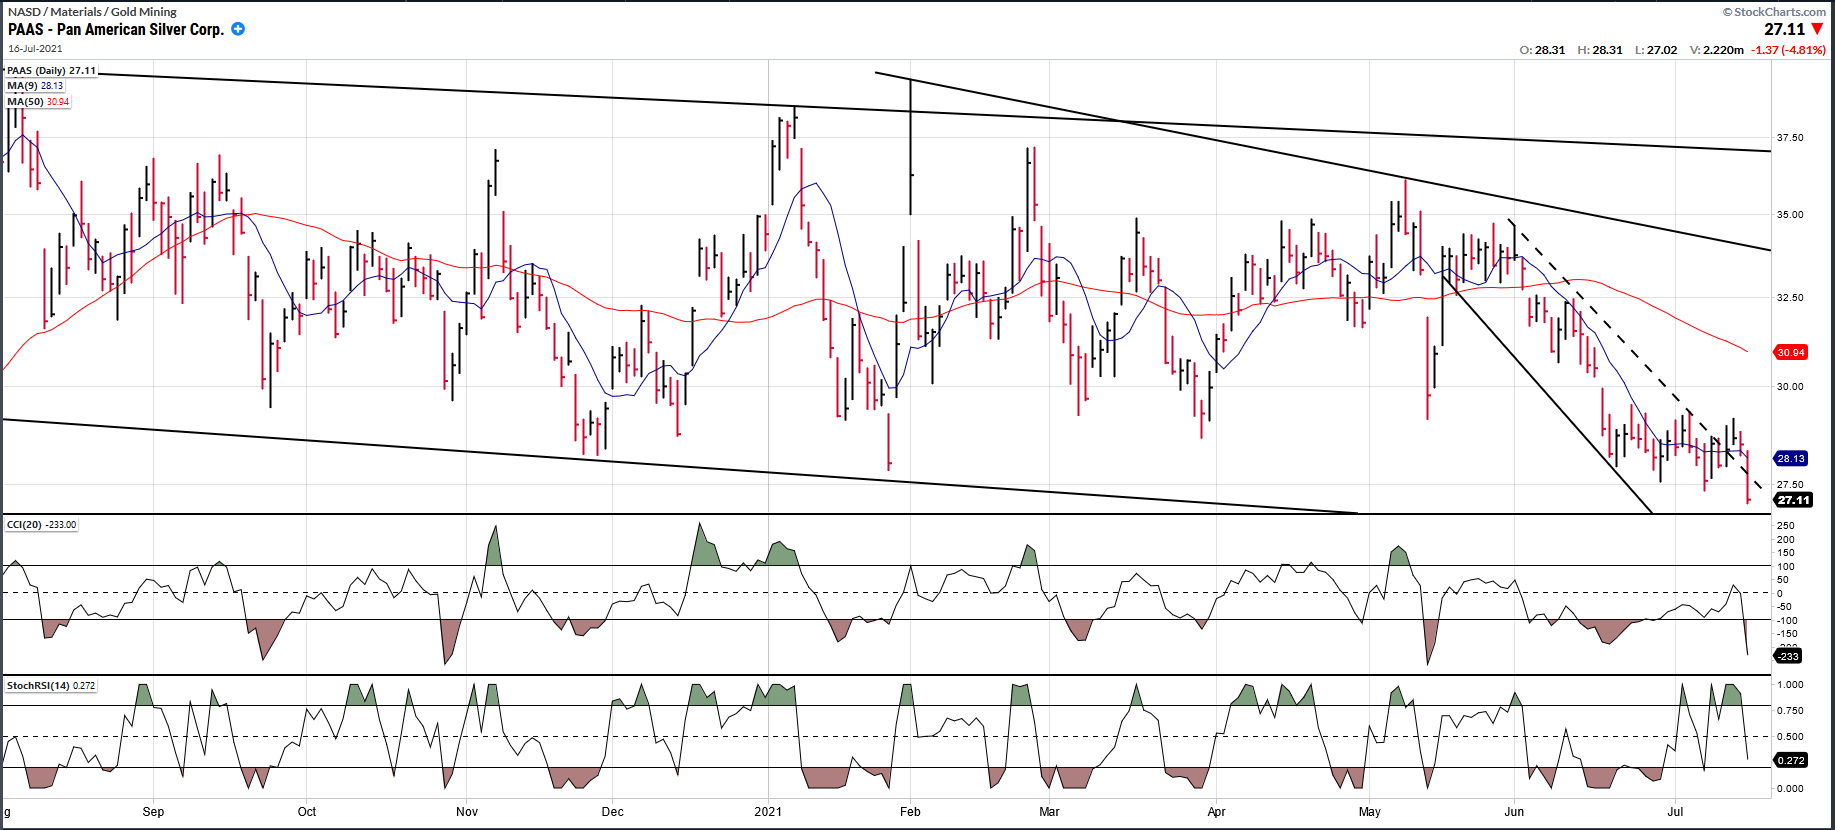The width and height of the screenshot is (1835, 830).
Task: Select the MA(50) legend label
Action: pyautogui.click(x=38, y=102)
